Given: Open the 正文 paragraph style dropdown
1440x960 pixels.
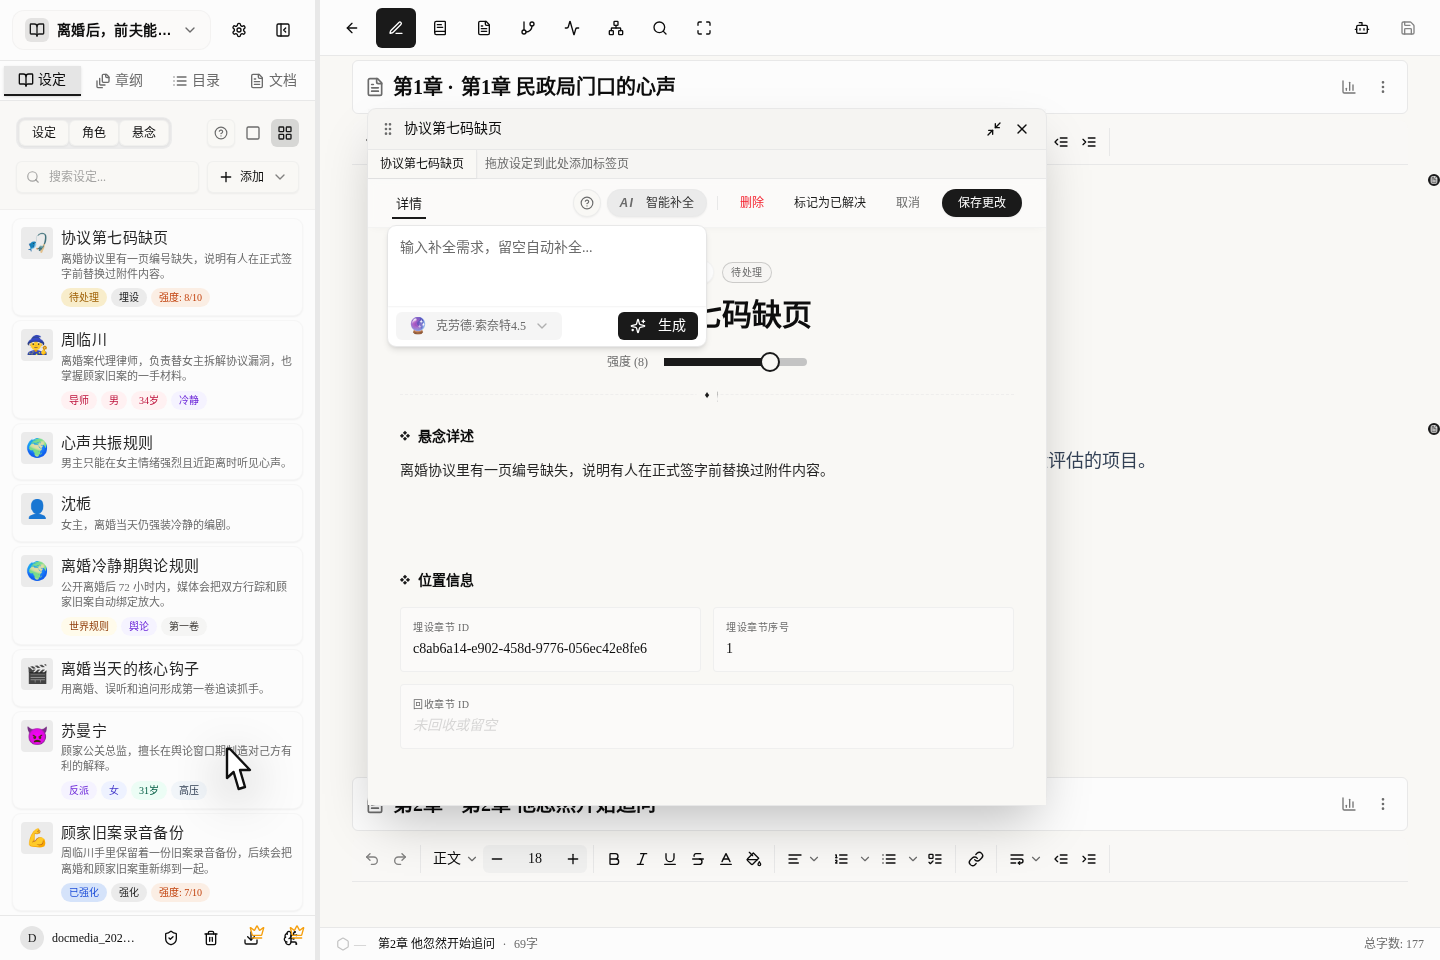Looking at the screenshot, I should coord(453,858).
